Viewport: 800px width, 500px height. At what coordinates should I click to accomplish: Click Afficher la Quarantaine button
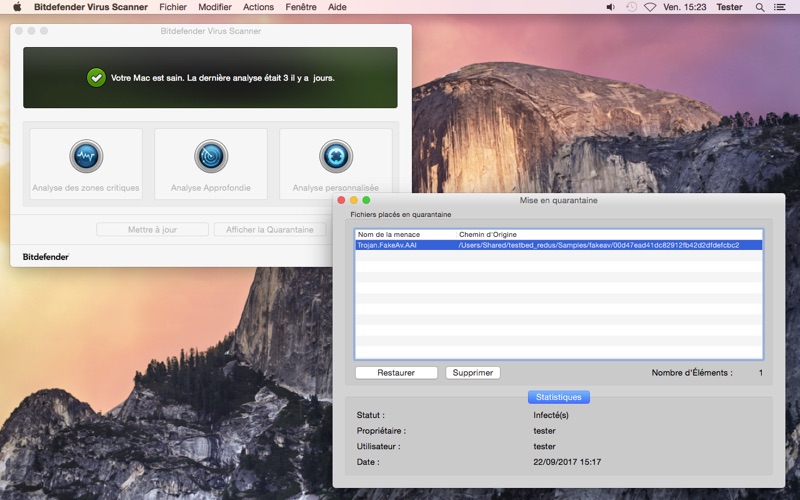(x=269, y=230)
